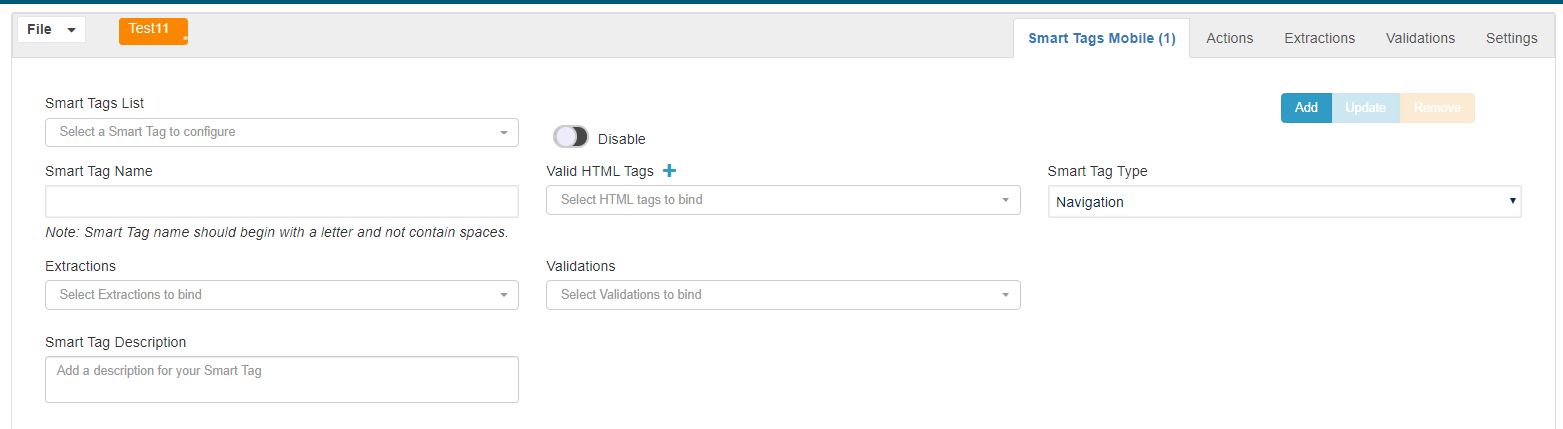Click the Remove button
This screenshot has height=429, width=1563.
coord(1437,108)
